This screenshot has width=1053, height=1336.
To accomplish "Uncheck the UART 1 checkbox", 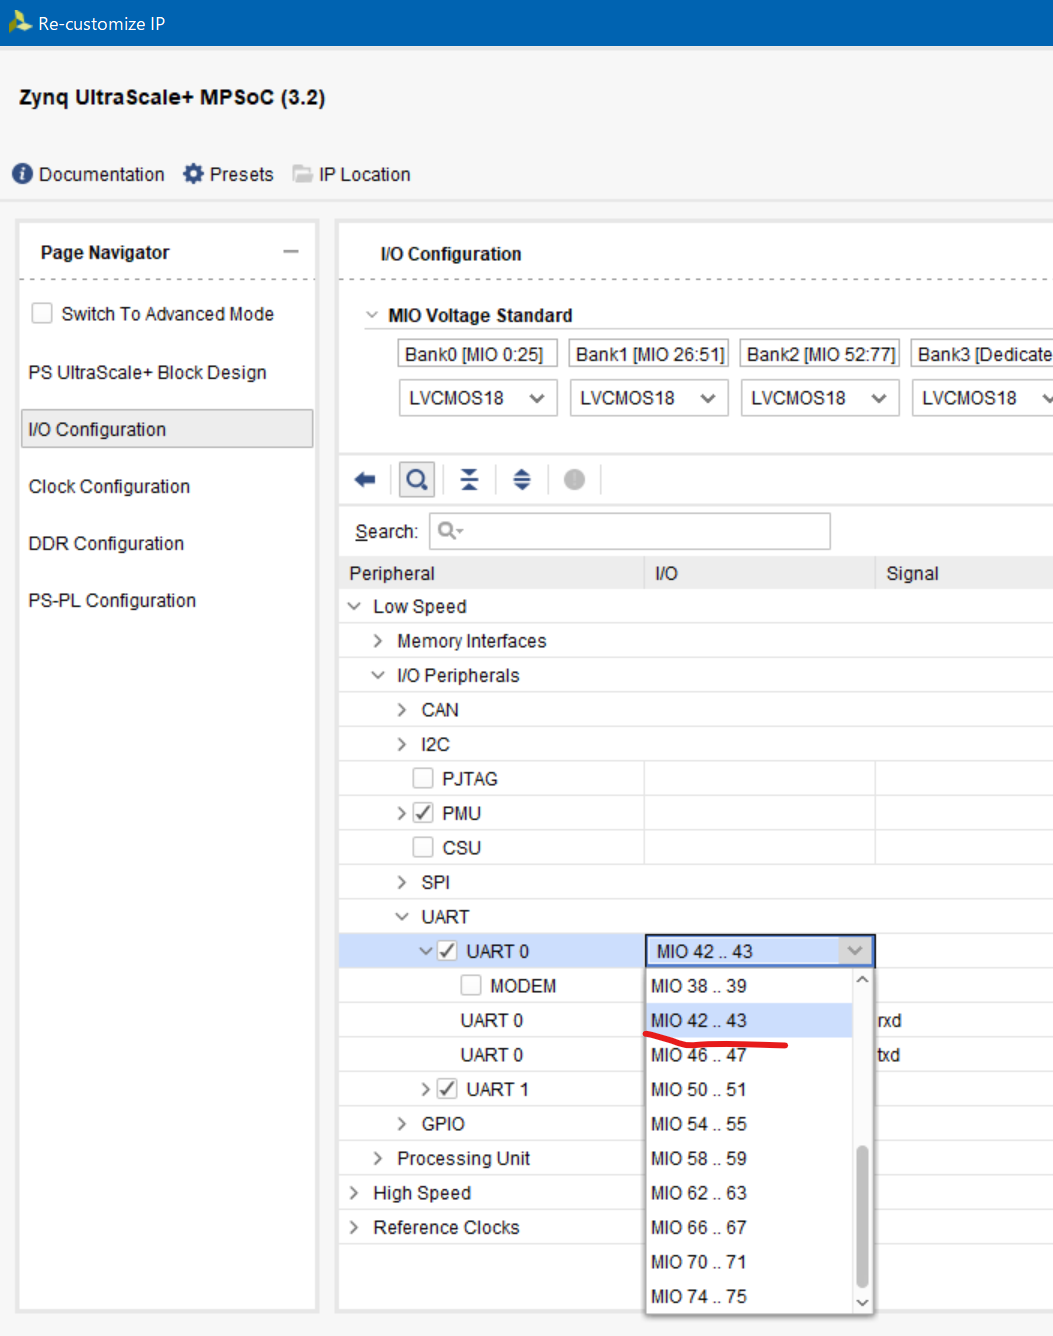I will click(x=447, y=1089).
